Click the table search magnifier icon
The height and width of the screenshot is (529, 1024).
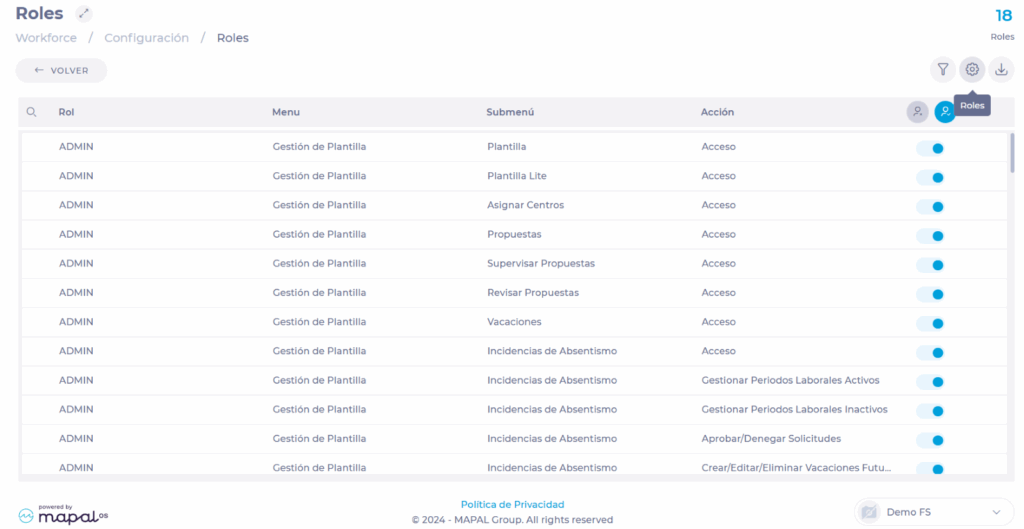pyautogui.click(x=32, y=112)
